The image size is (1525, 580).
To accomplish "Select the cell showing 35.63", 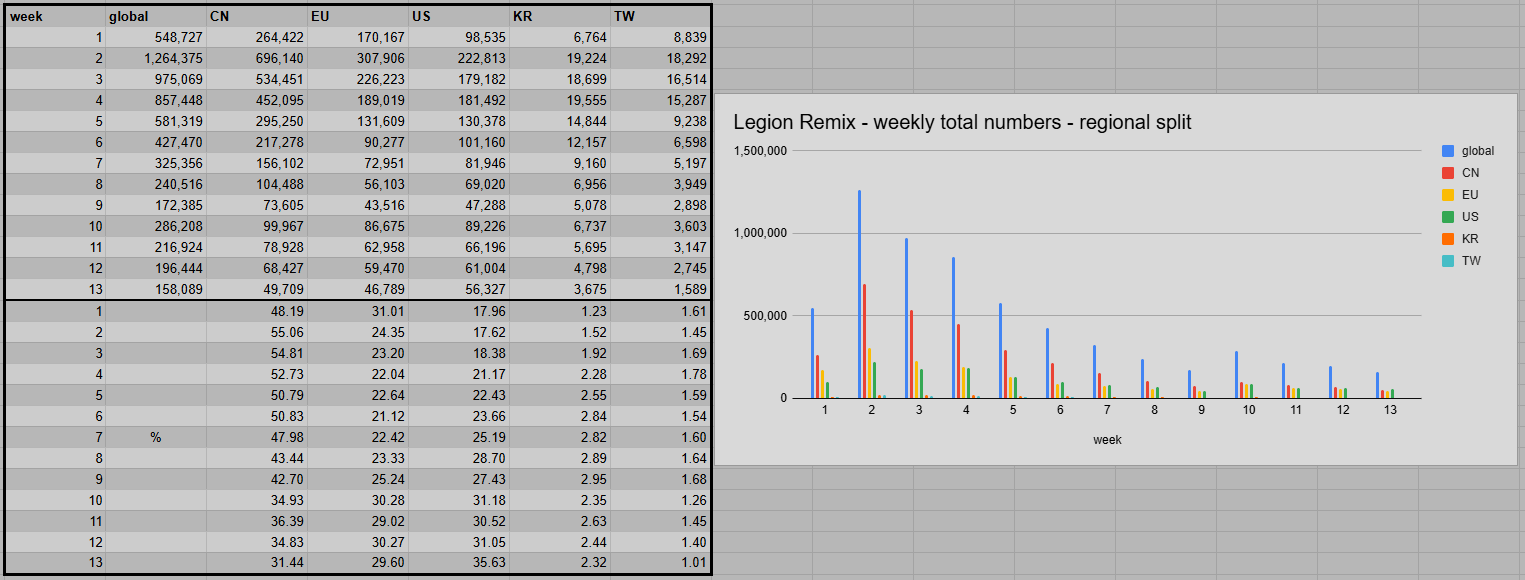I will (x=459, y=563).
